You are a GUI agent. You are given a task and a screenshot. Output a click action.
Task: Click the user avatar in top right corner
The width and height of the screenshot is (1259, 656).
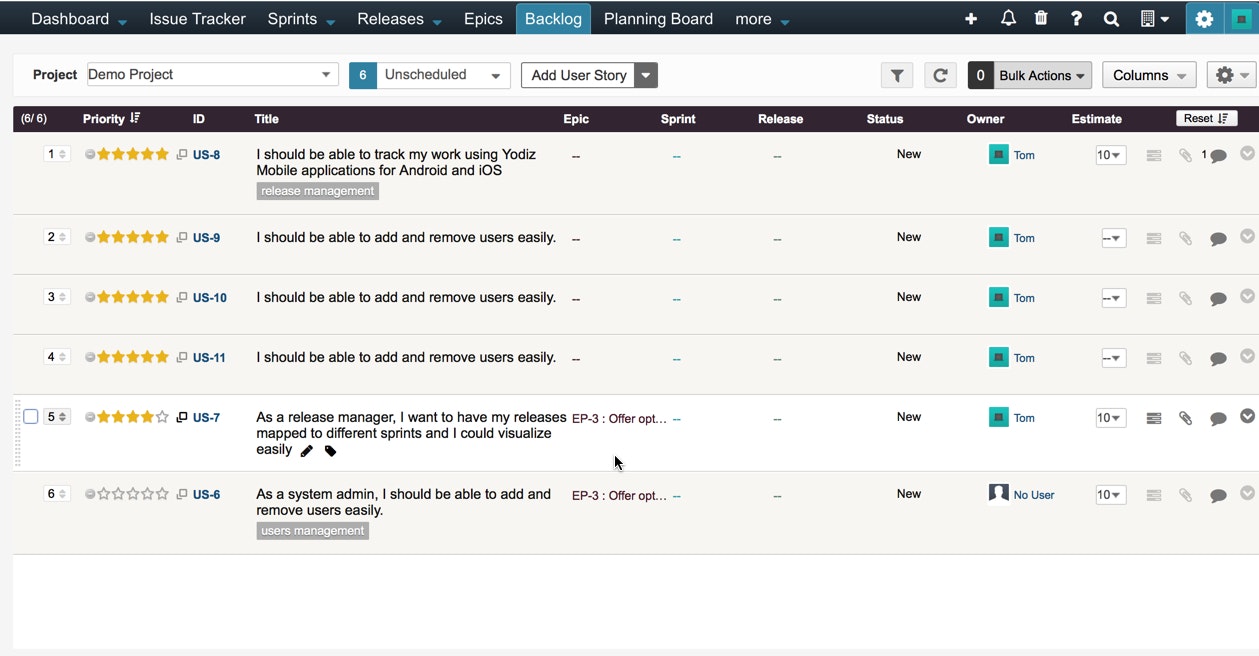tap(1241, 19)
